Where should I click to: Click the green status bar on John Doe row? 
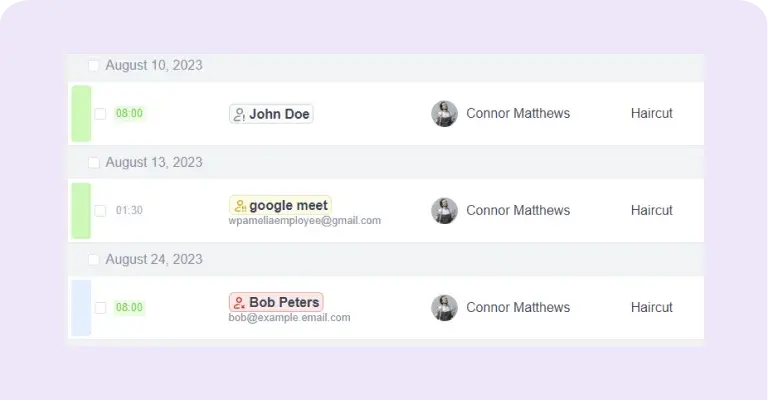click(x=81, y=114)
